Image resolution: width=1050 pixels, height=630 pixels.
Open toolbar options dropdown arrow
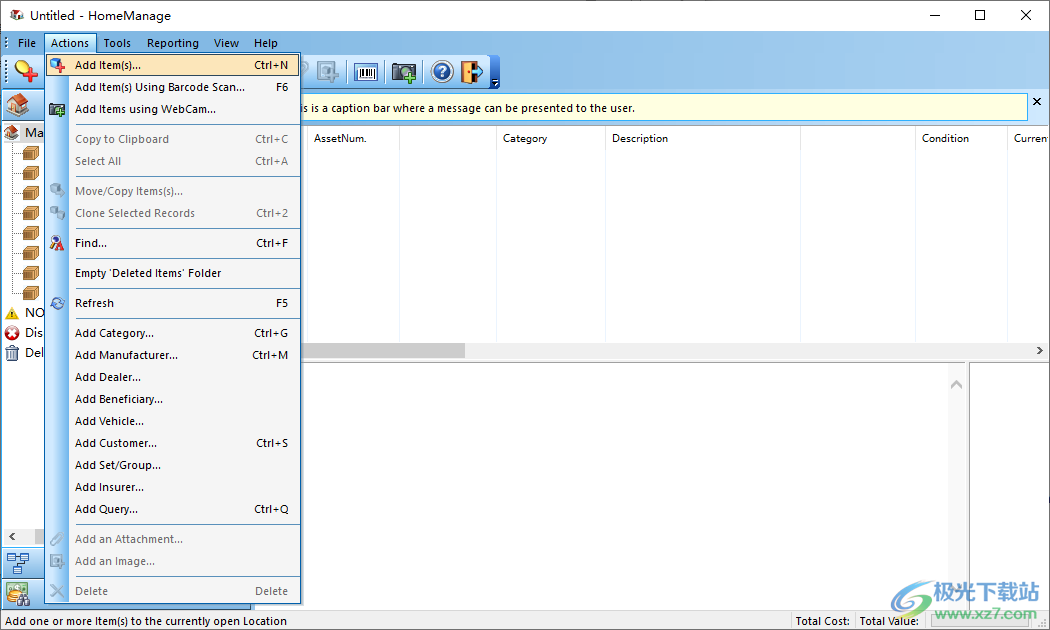495,83
